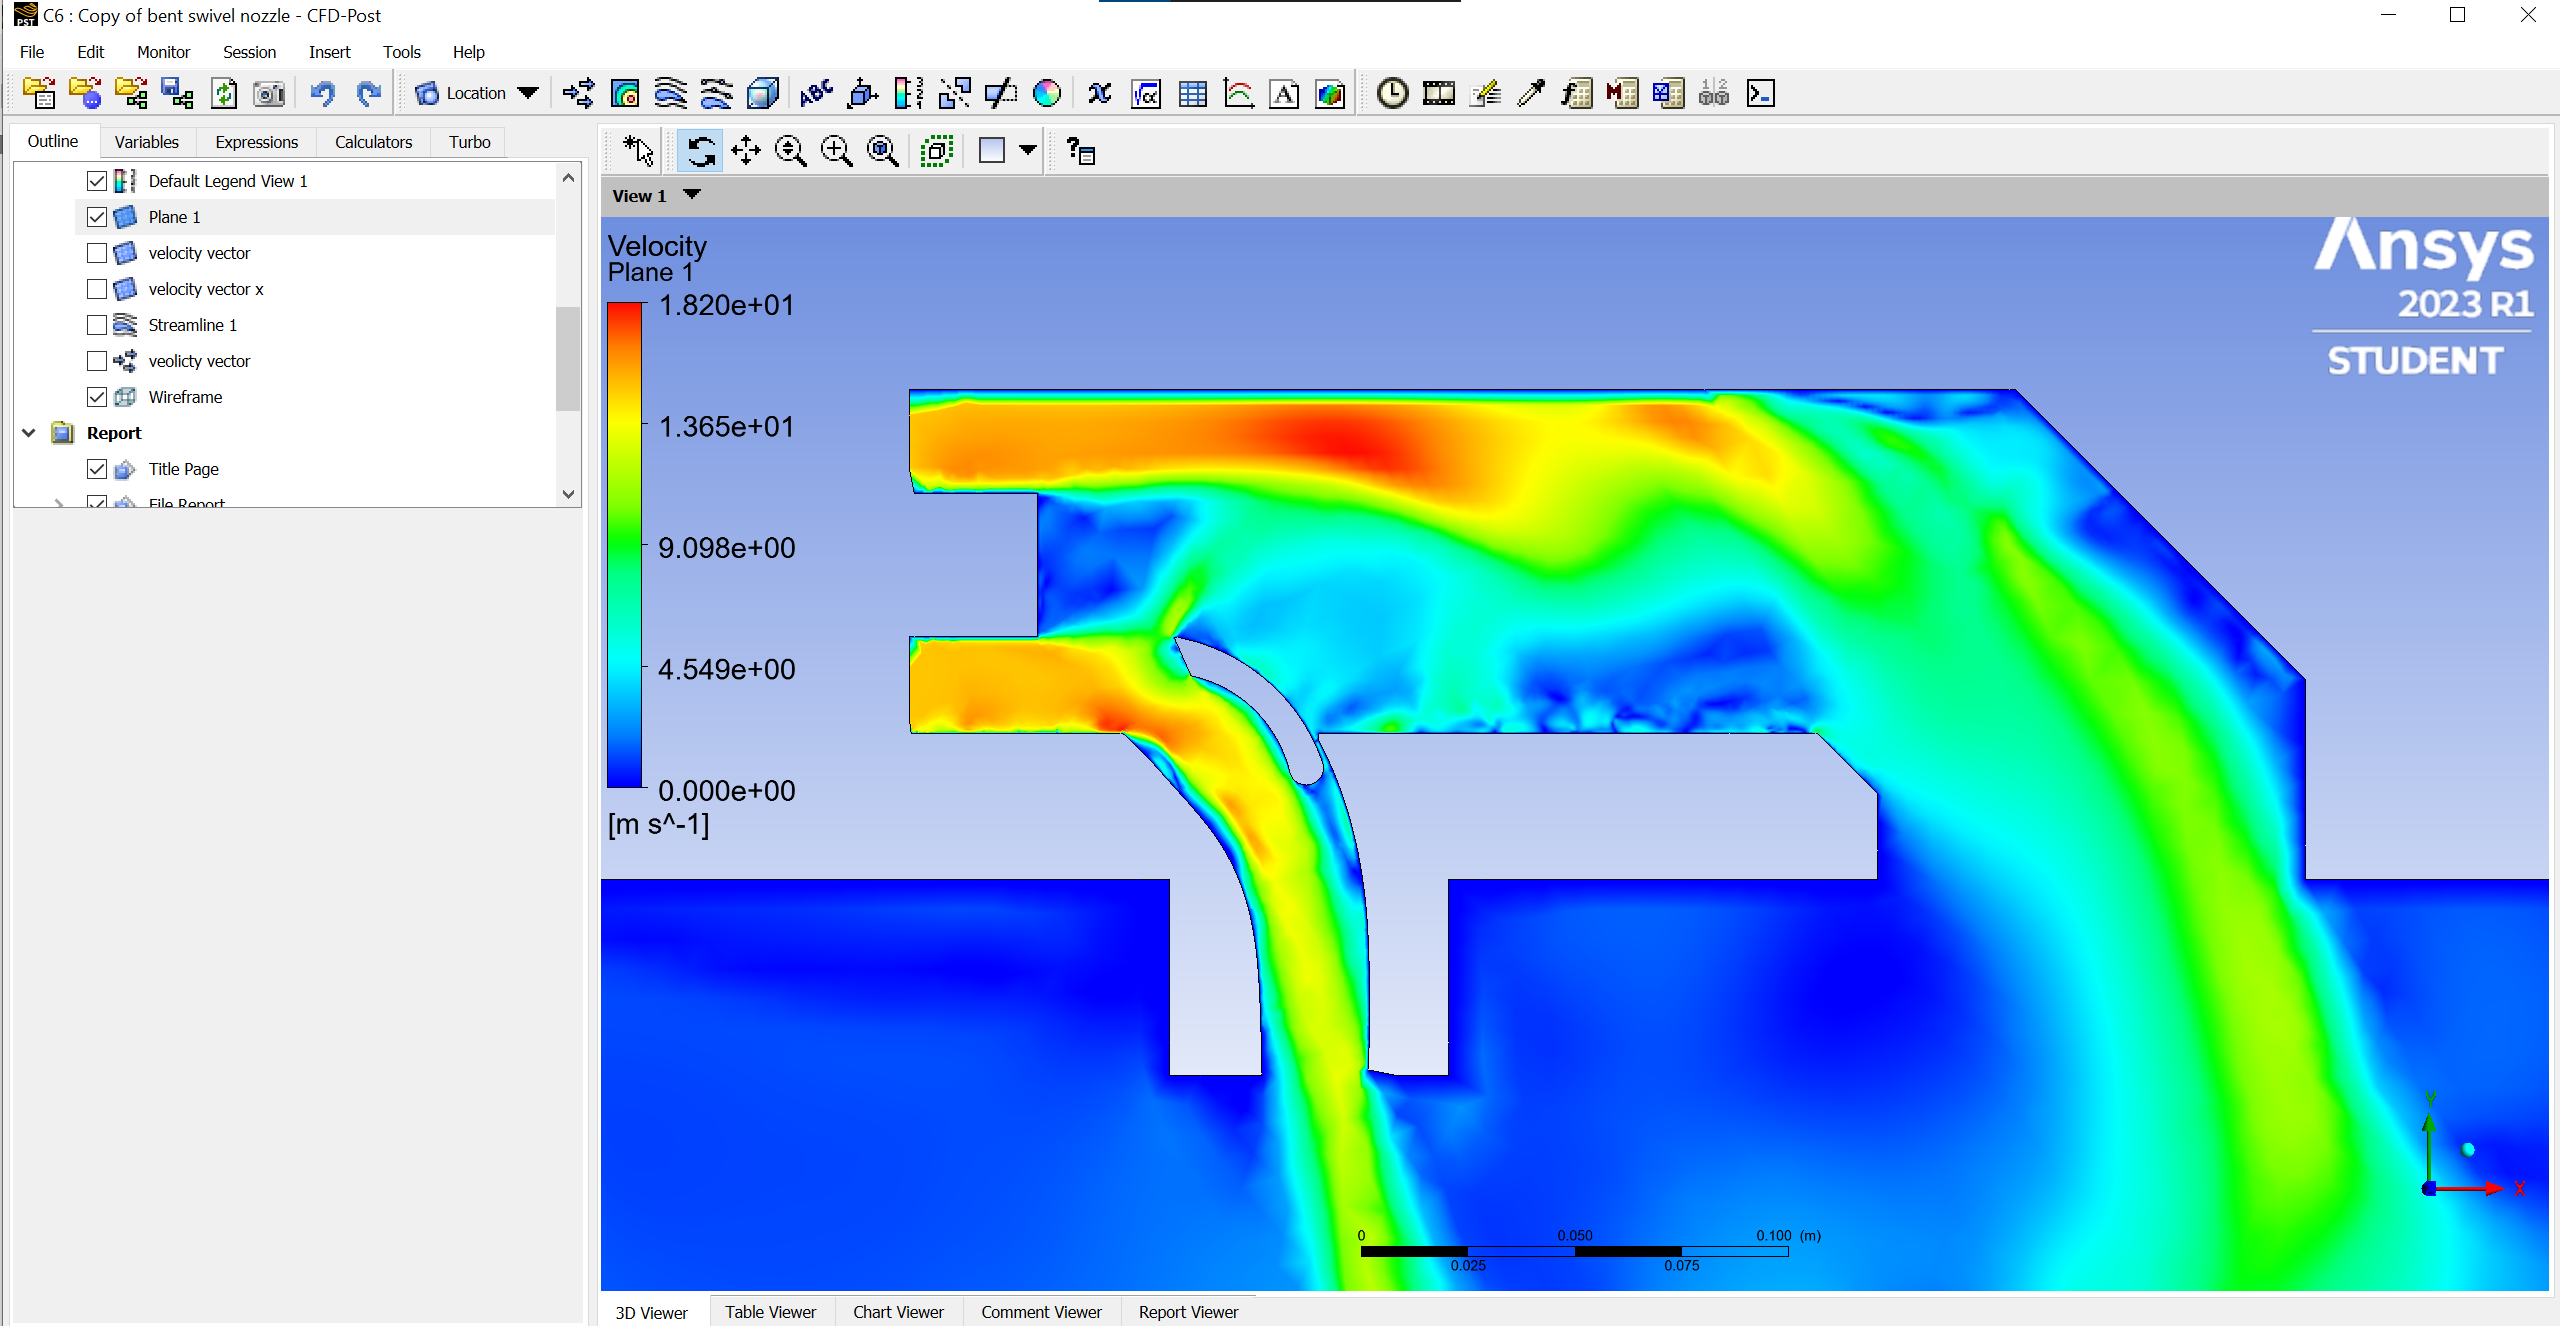Click the Contour insert icon
The height and width of the screenshot is (1326, 2560).
pos(625,94)
